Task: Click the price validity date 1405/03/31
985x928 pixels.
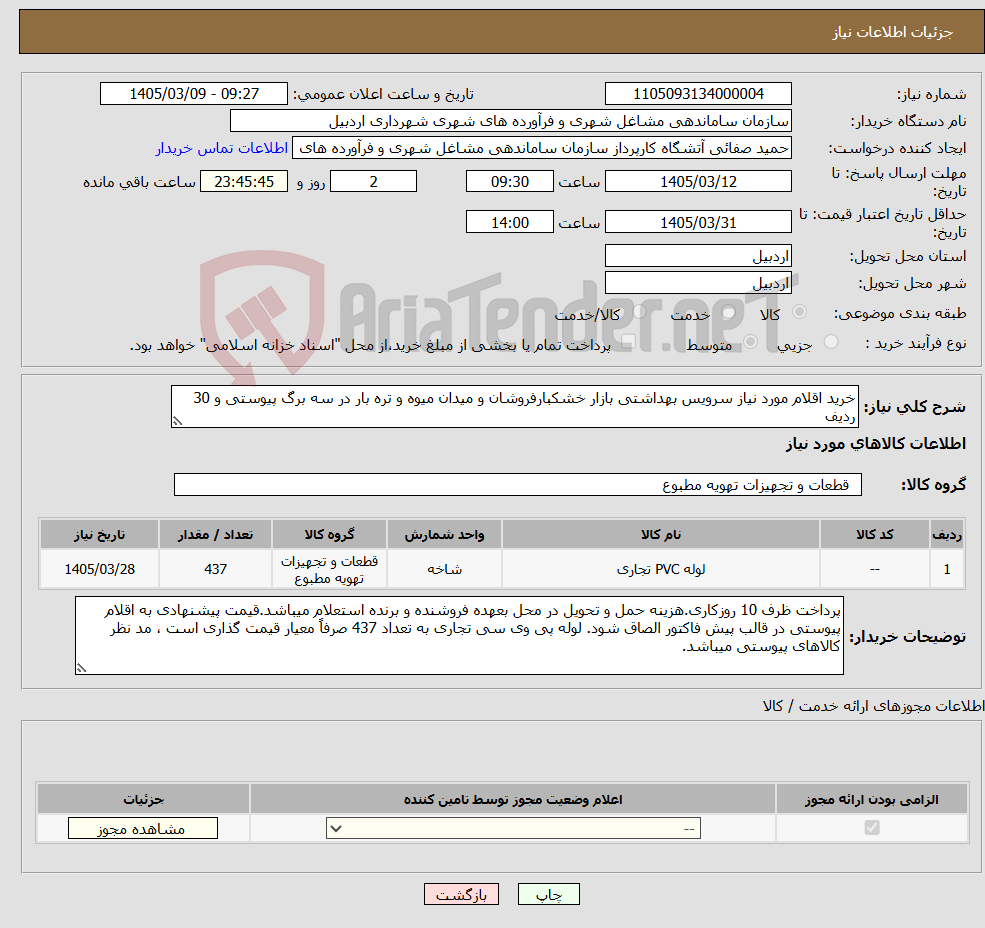Action: 698,222
